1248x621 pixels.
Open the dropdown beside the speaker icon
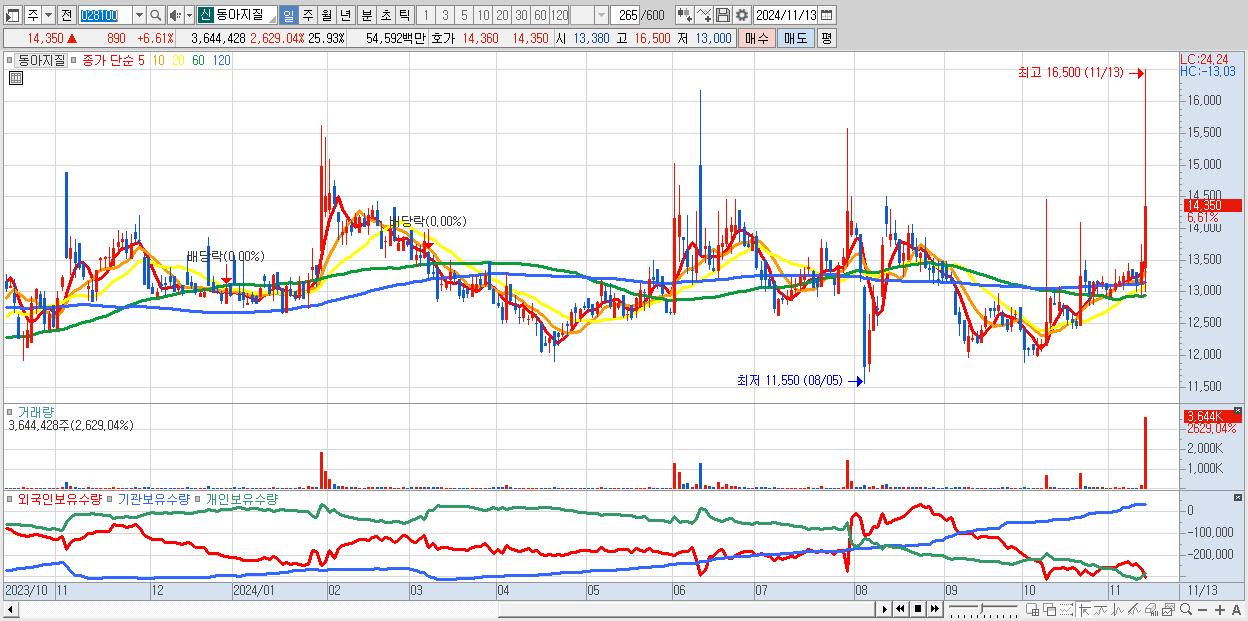coord(189,15)
